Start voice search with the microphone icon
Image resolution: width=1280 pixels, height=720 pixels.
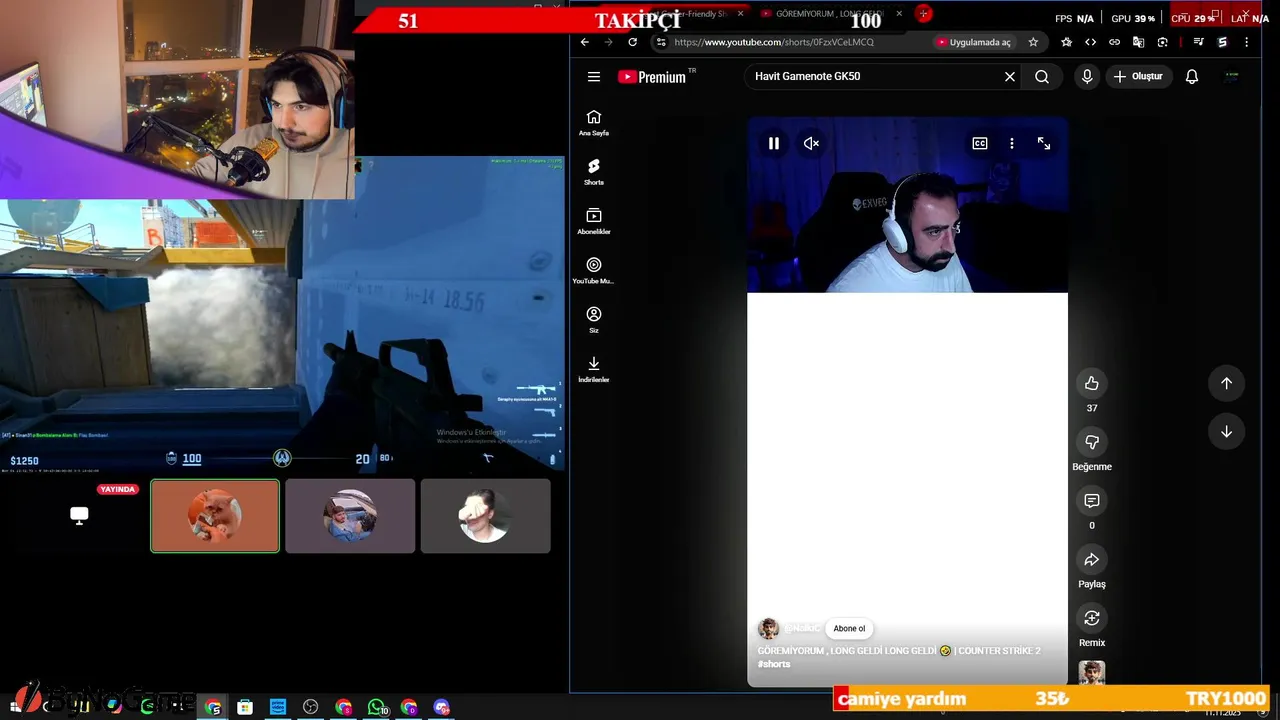pos(1087,77)
